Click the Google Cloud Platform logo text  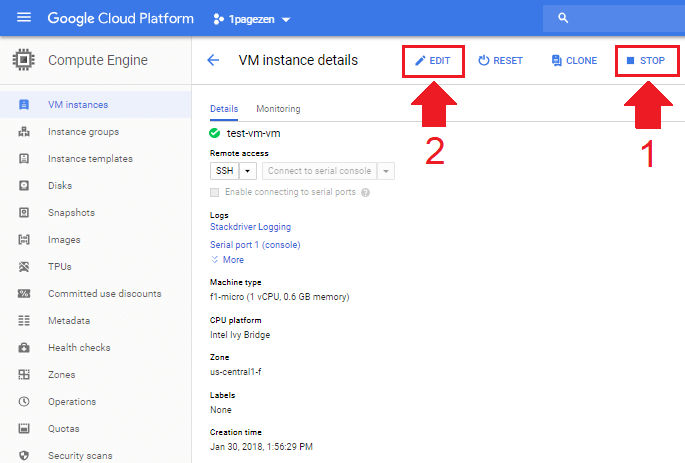click(120, 18)
